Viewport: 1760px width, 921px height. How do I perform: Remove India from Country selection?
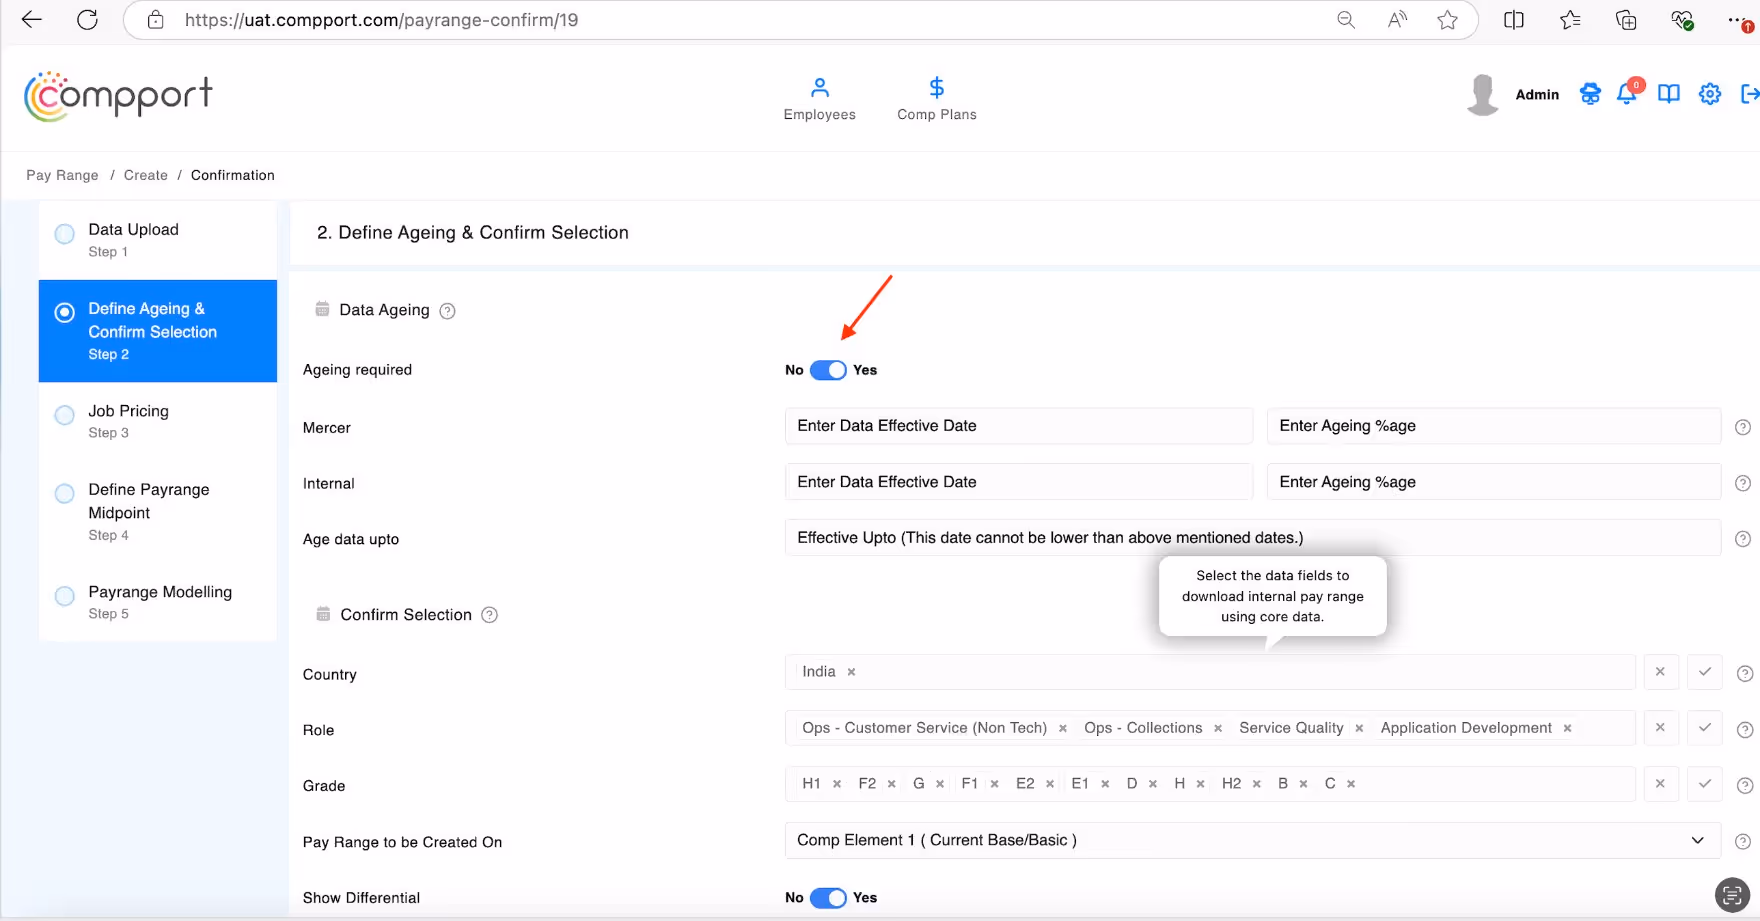[x=851, y=672]
